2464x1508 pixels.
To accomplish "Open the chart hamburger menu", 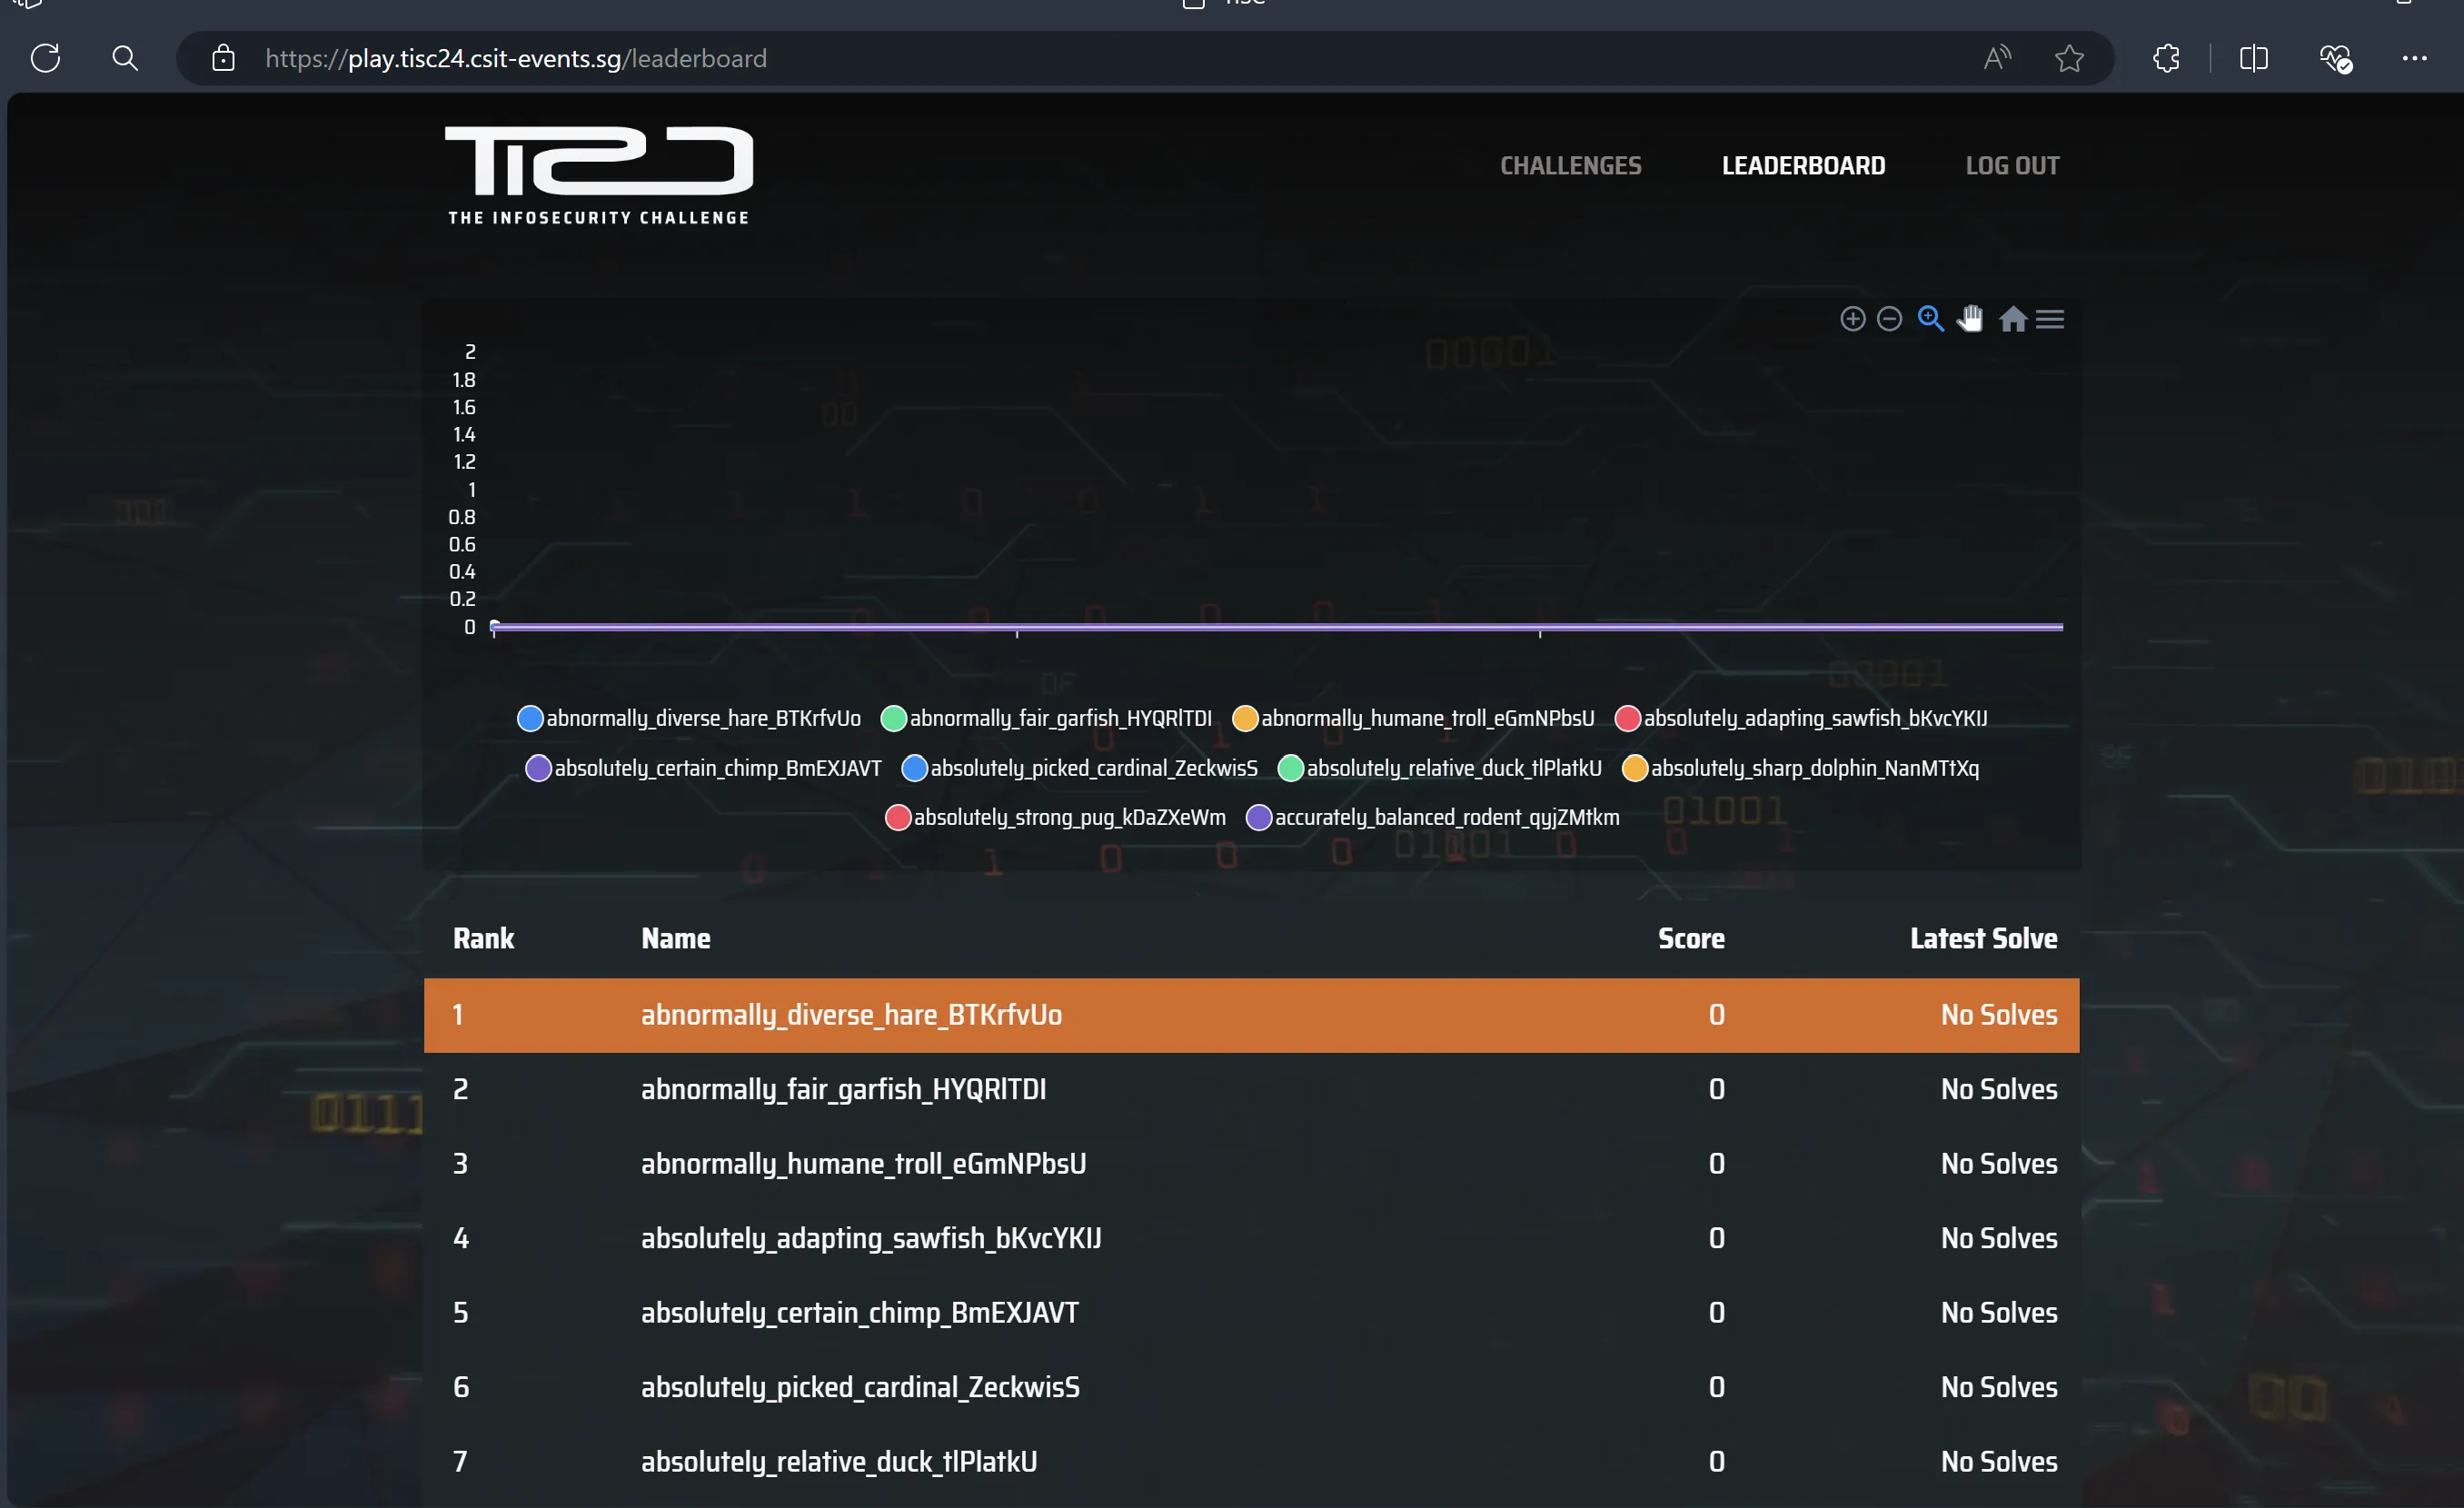I will coord(2050,319).
